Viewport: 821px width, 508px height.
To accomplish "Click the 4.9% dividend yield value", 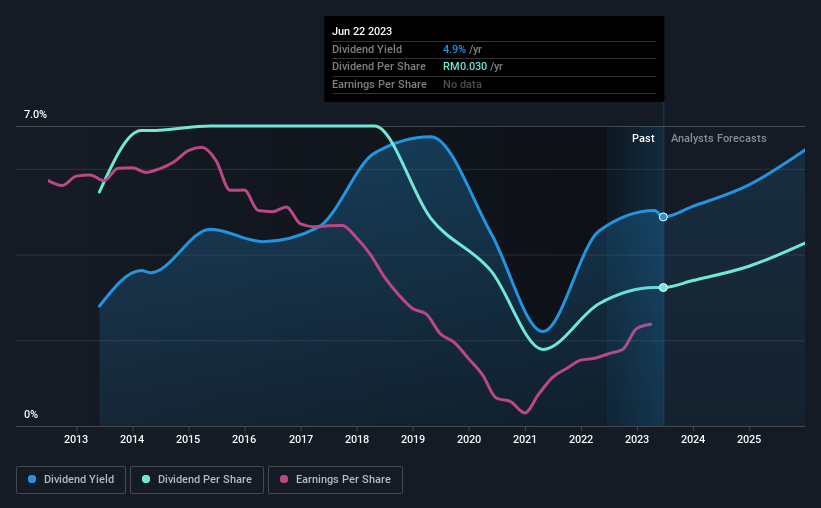I will click(454, 49).
